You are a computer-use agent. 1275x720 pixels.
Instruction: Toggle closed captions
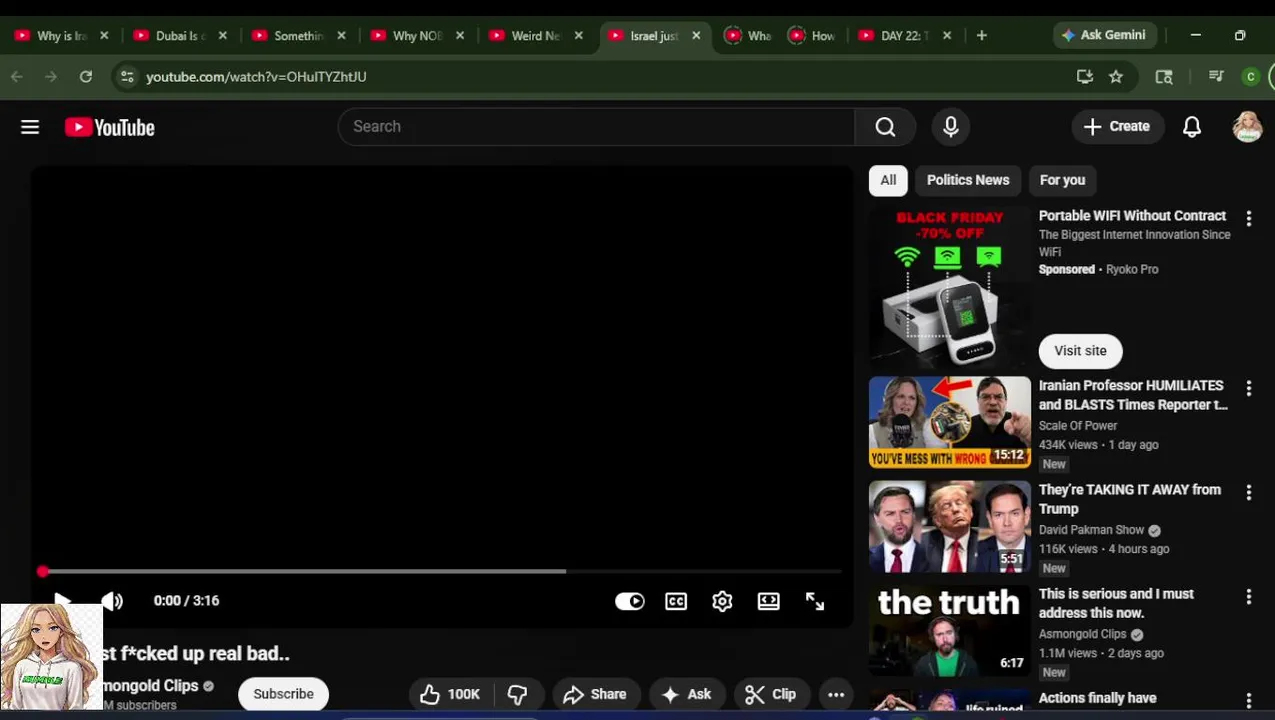click(676, 601)
